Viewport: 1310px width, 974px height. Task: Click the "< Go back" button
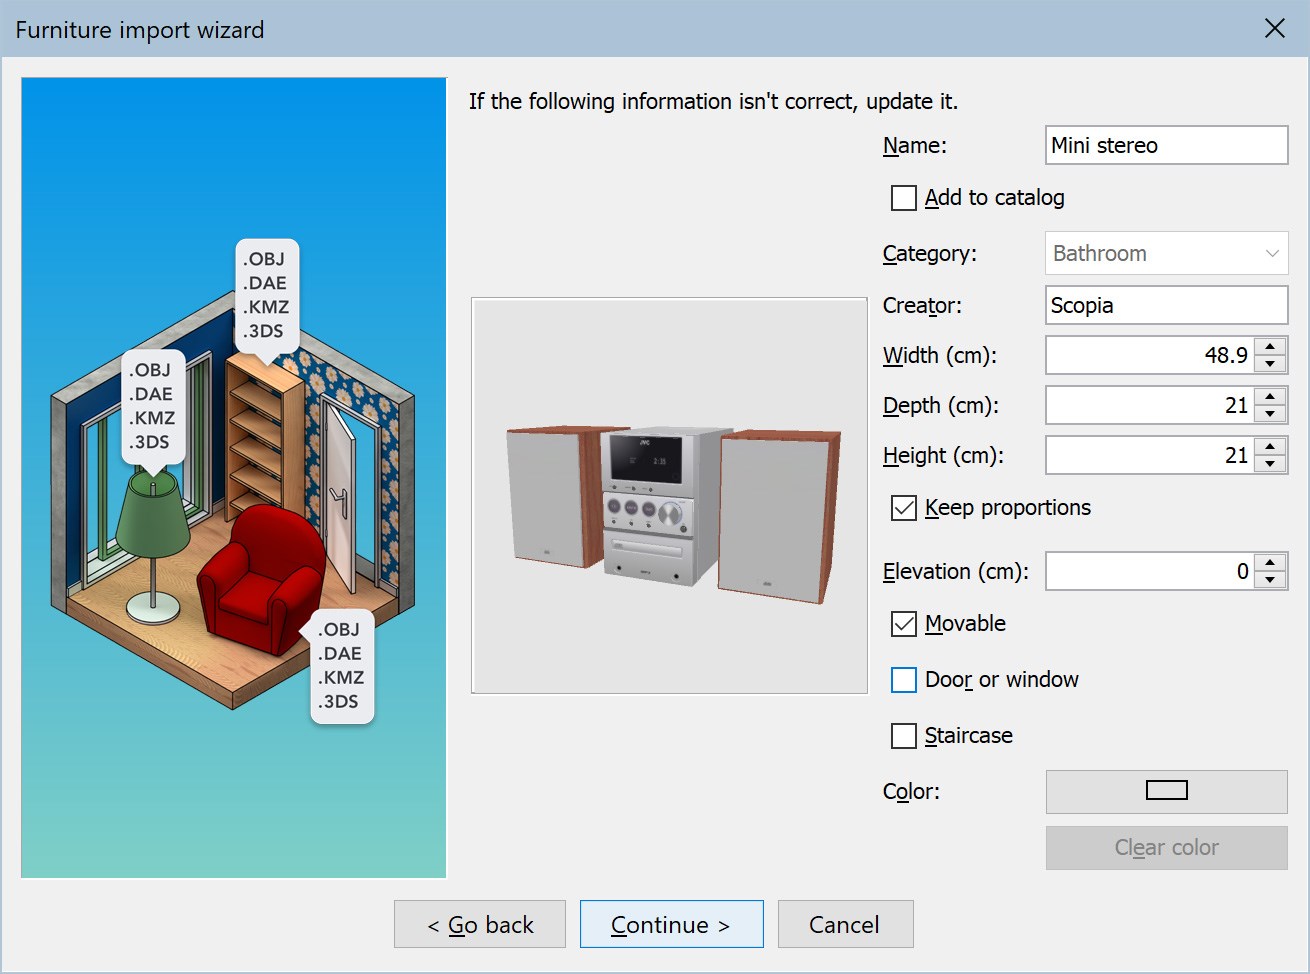pyautogui.click(x=479, y=924)
